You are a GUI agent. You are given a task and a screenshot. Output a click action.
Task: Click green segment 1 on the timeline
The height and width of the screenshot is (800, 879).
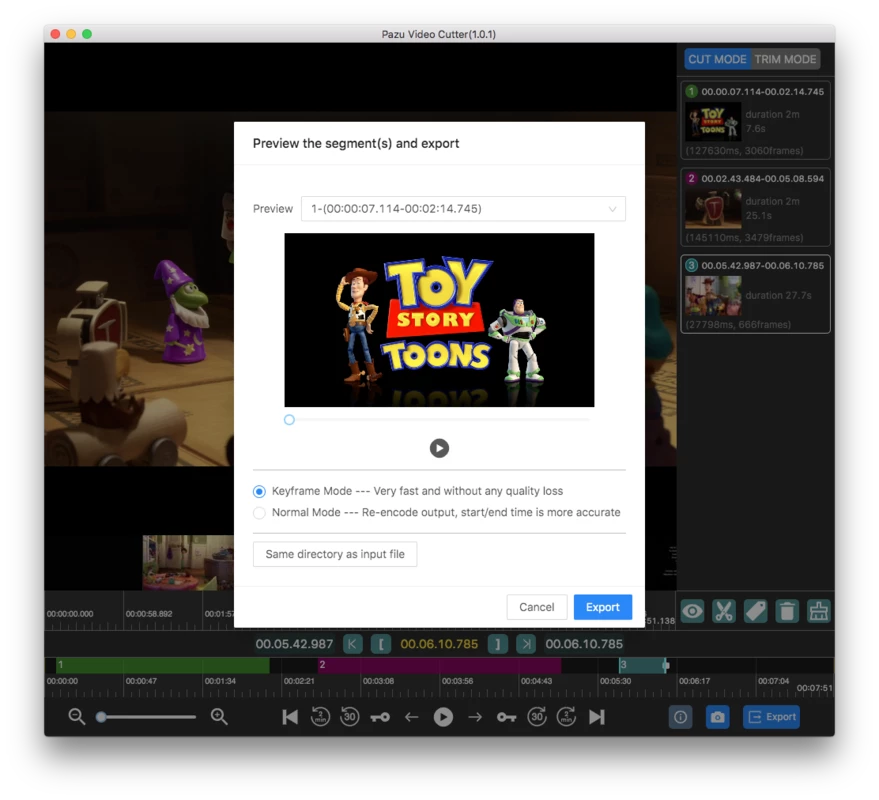click(163, 665)
